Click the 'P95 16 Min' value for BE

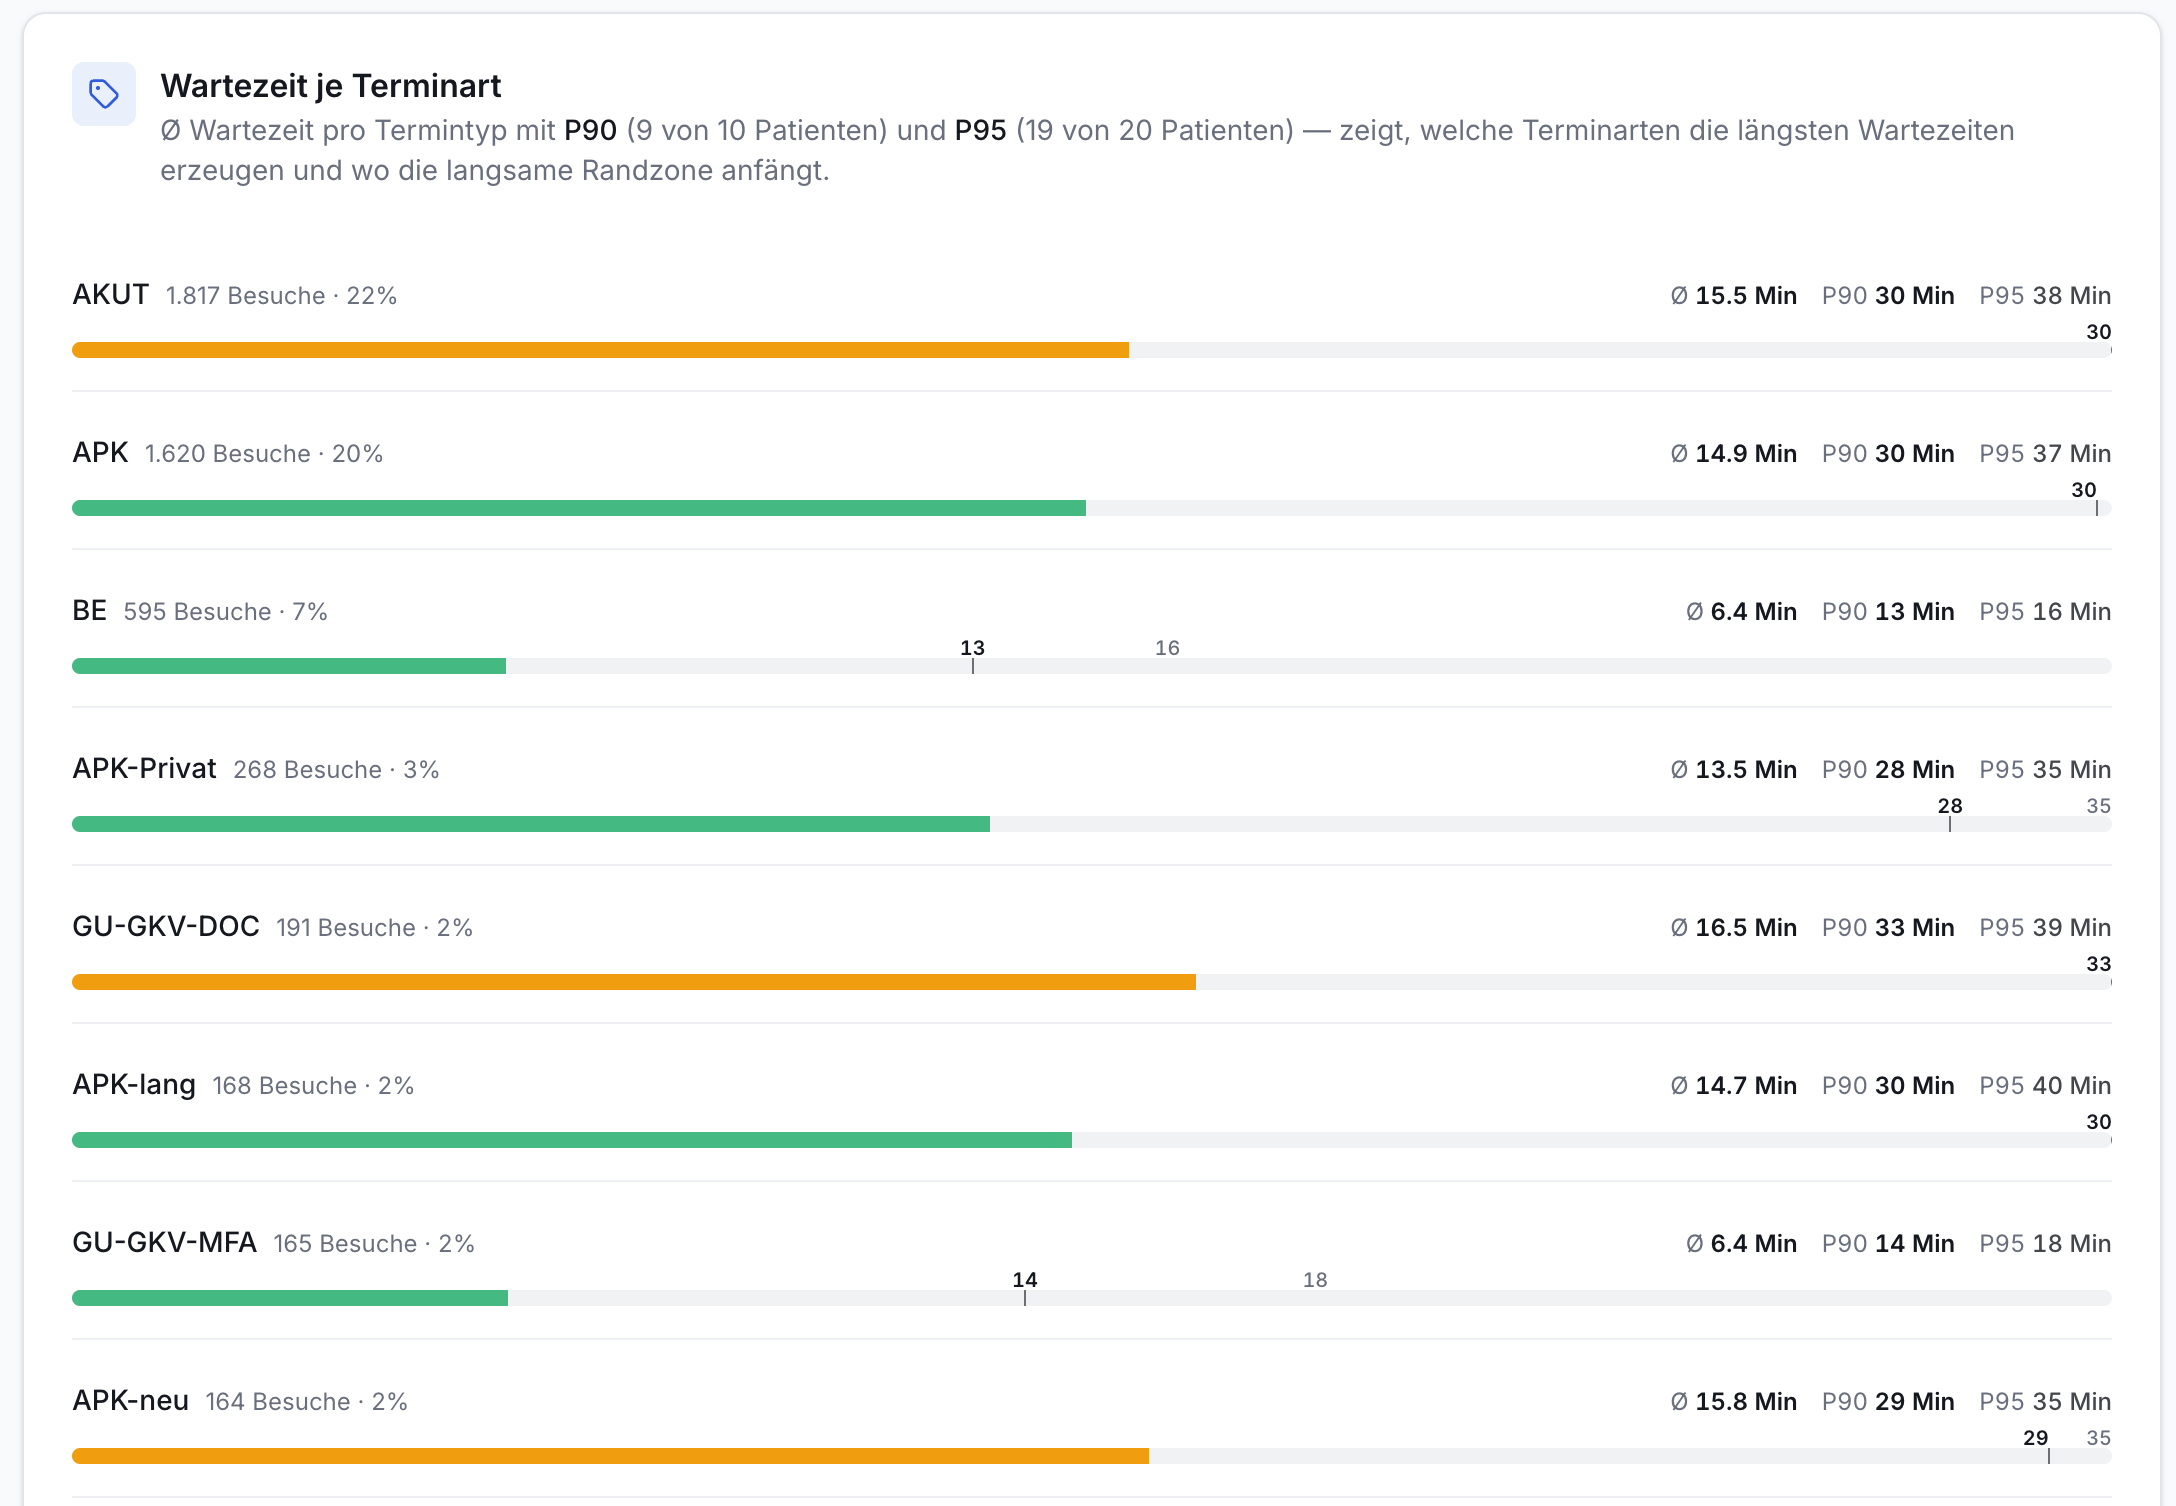pos(2045,612)
